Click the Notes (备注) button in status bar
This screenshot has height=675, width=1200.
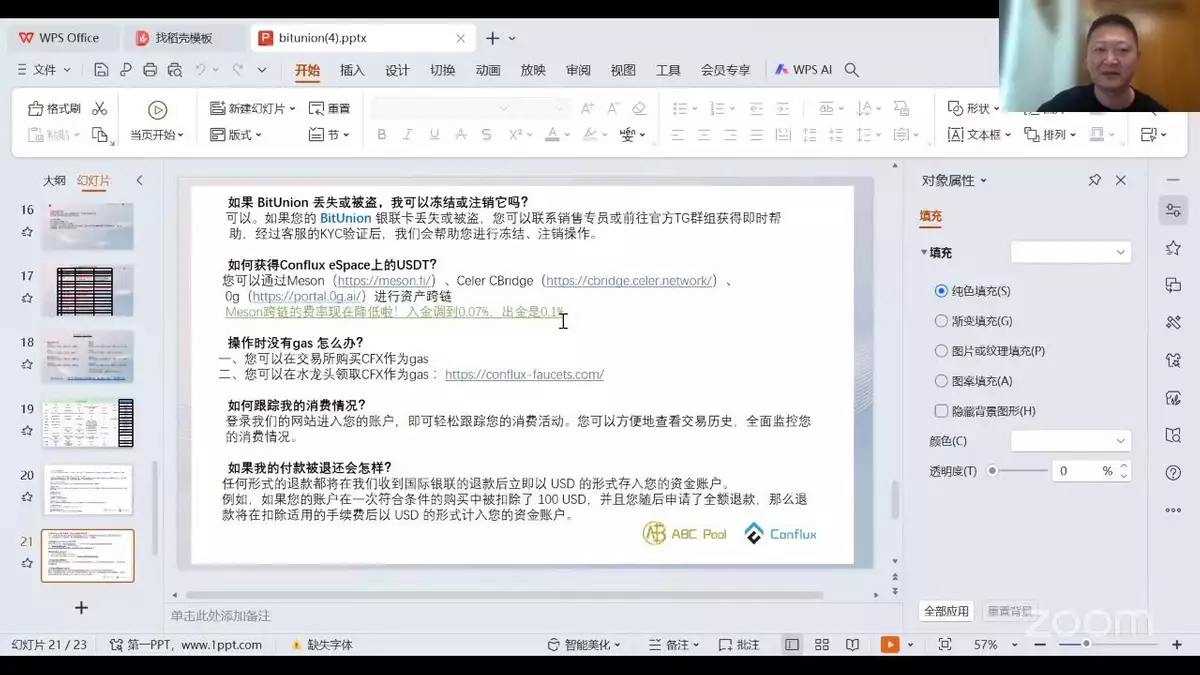tap(669, 645)
